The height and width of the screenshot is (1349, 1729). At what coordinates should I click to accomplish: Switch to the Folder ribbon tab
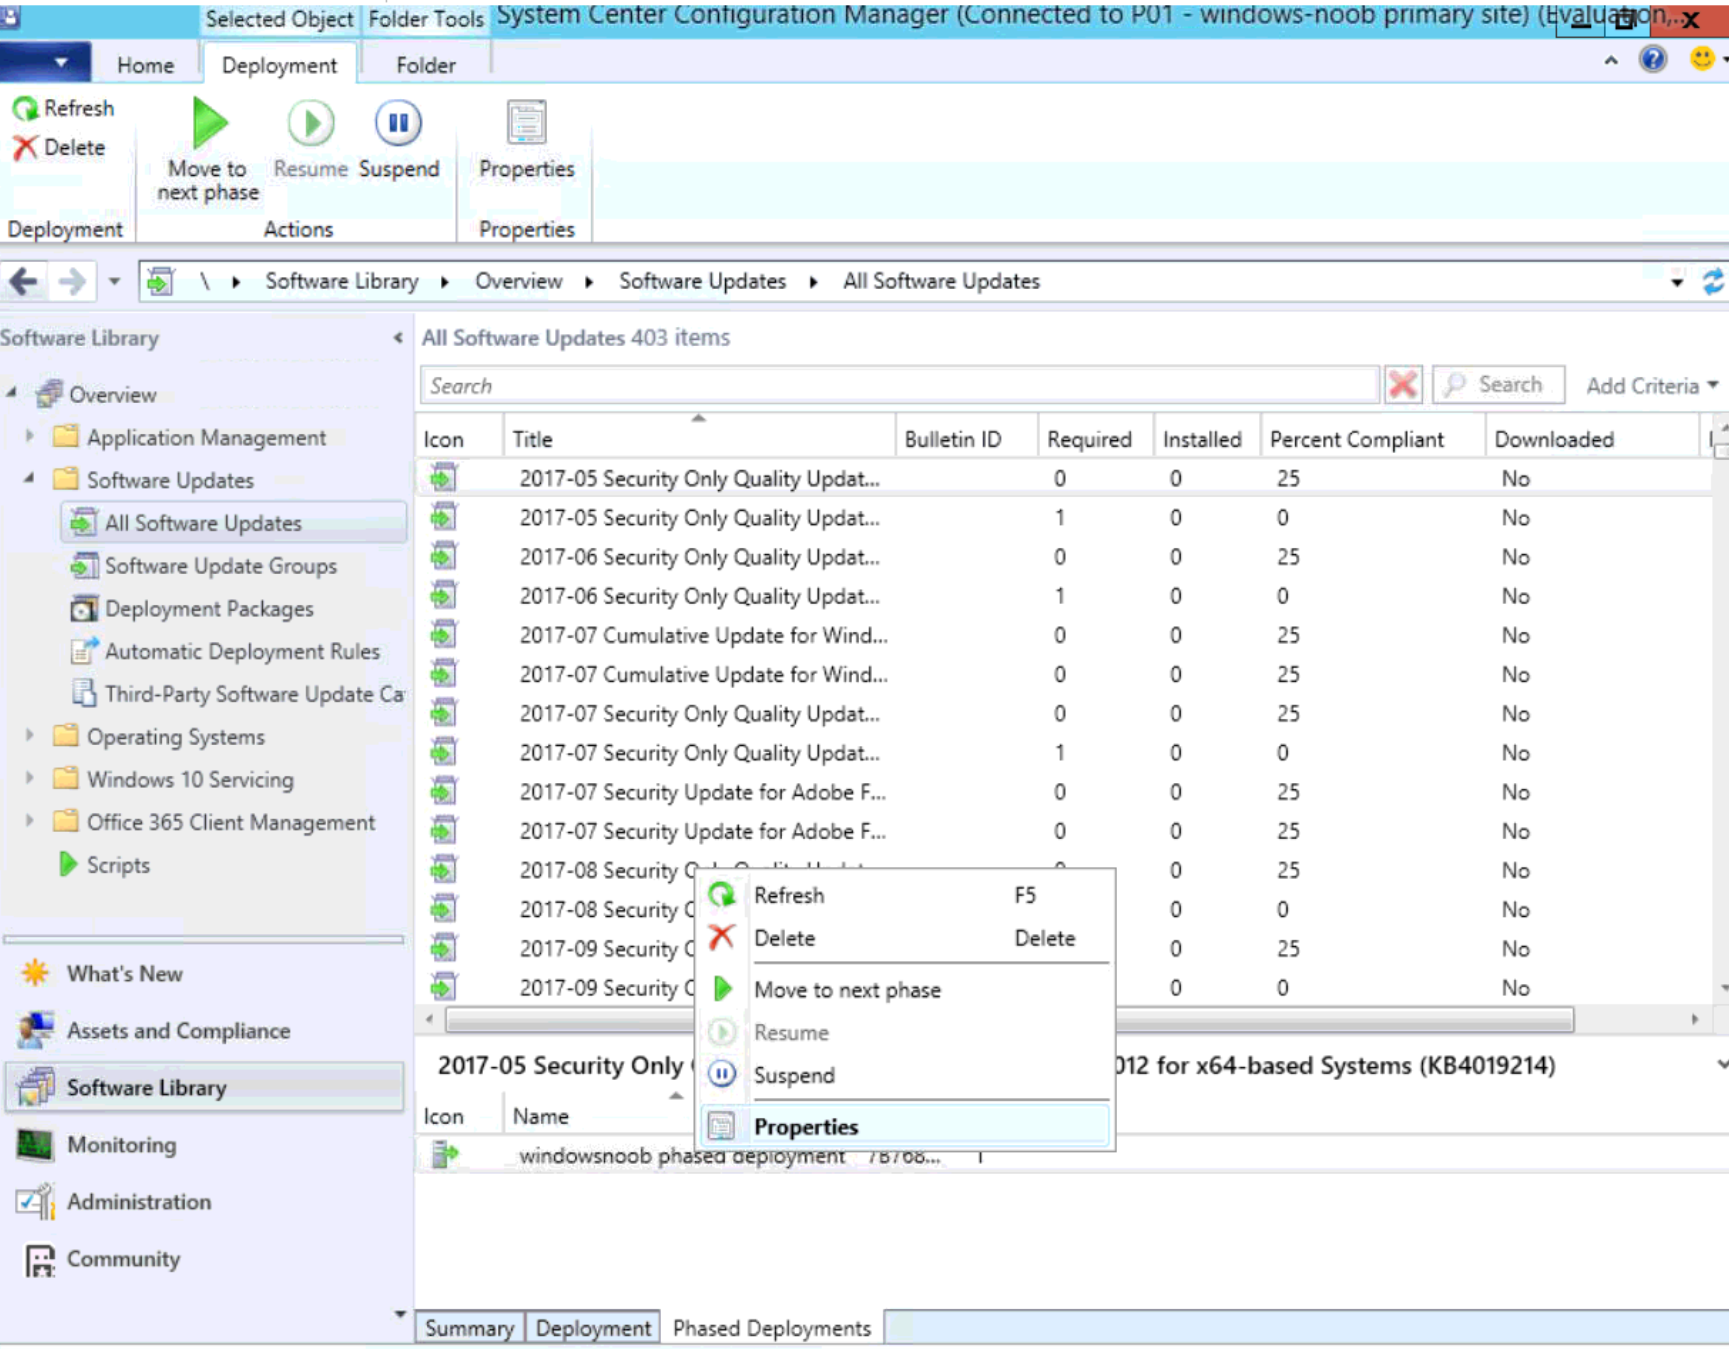[x=426, y=65]
